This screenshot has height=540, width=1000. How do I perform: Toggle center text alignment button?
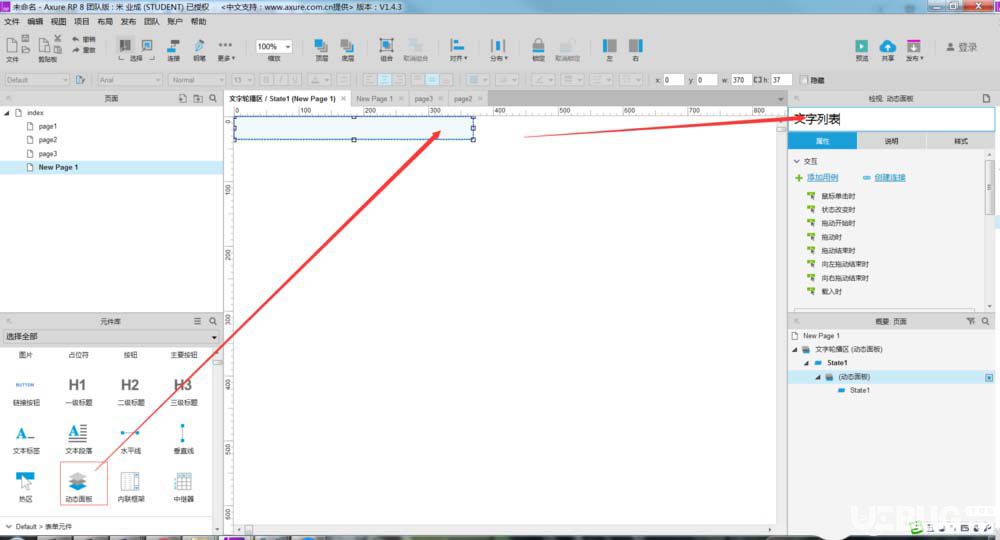point(385,80)
